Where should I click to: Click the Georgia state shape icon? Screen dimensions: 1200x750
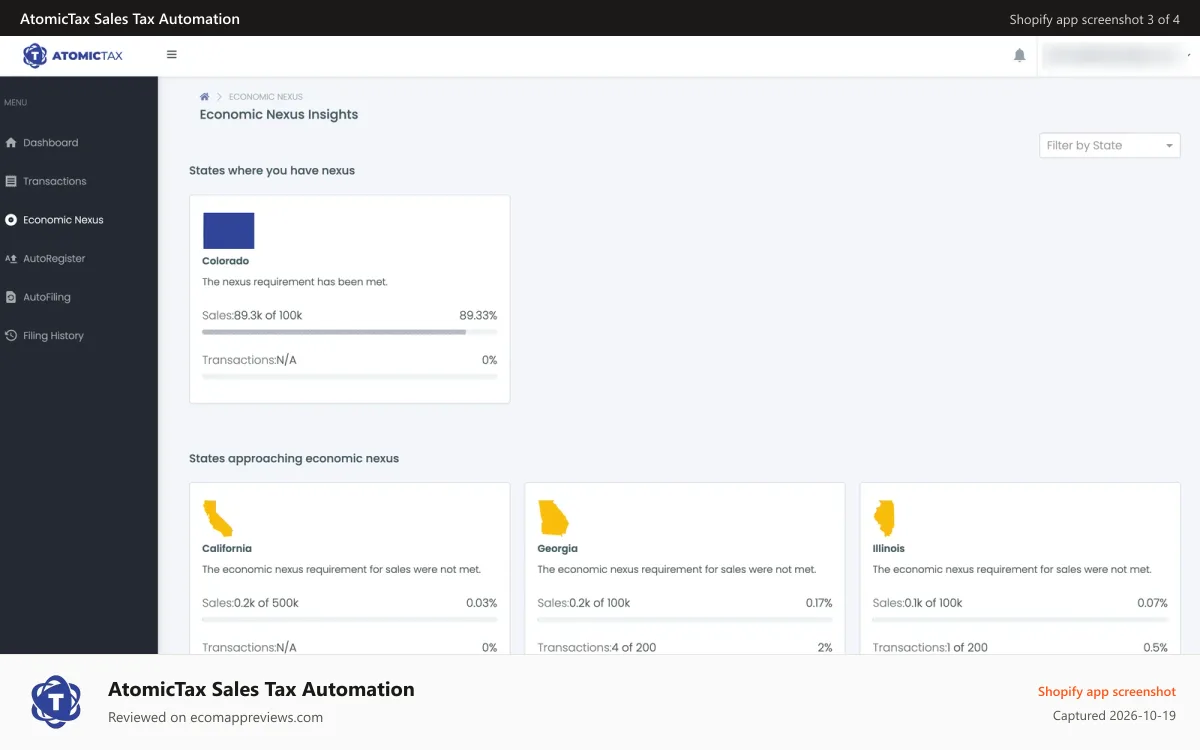coord(554,518)
